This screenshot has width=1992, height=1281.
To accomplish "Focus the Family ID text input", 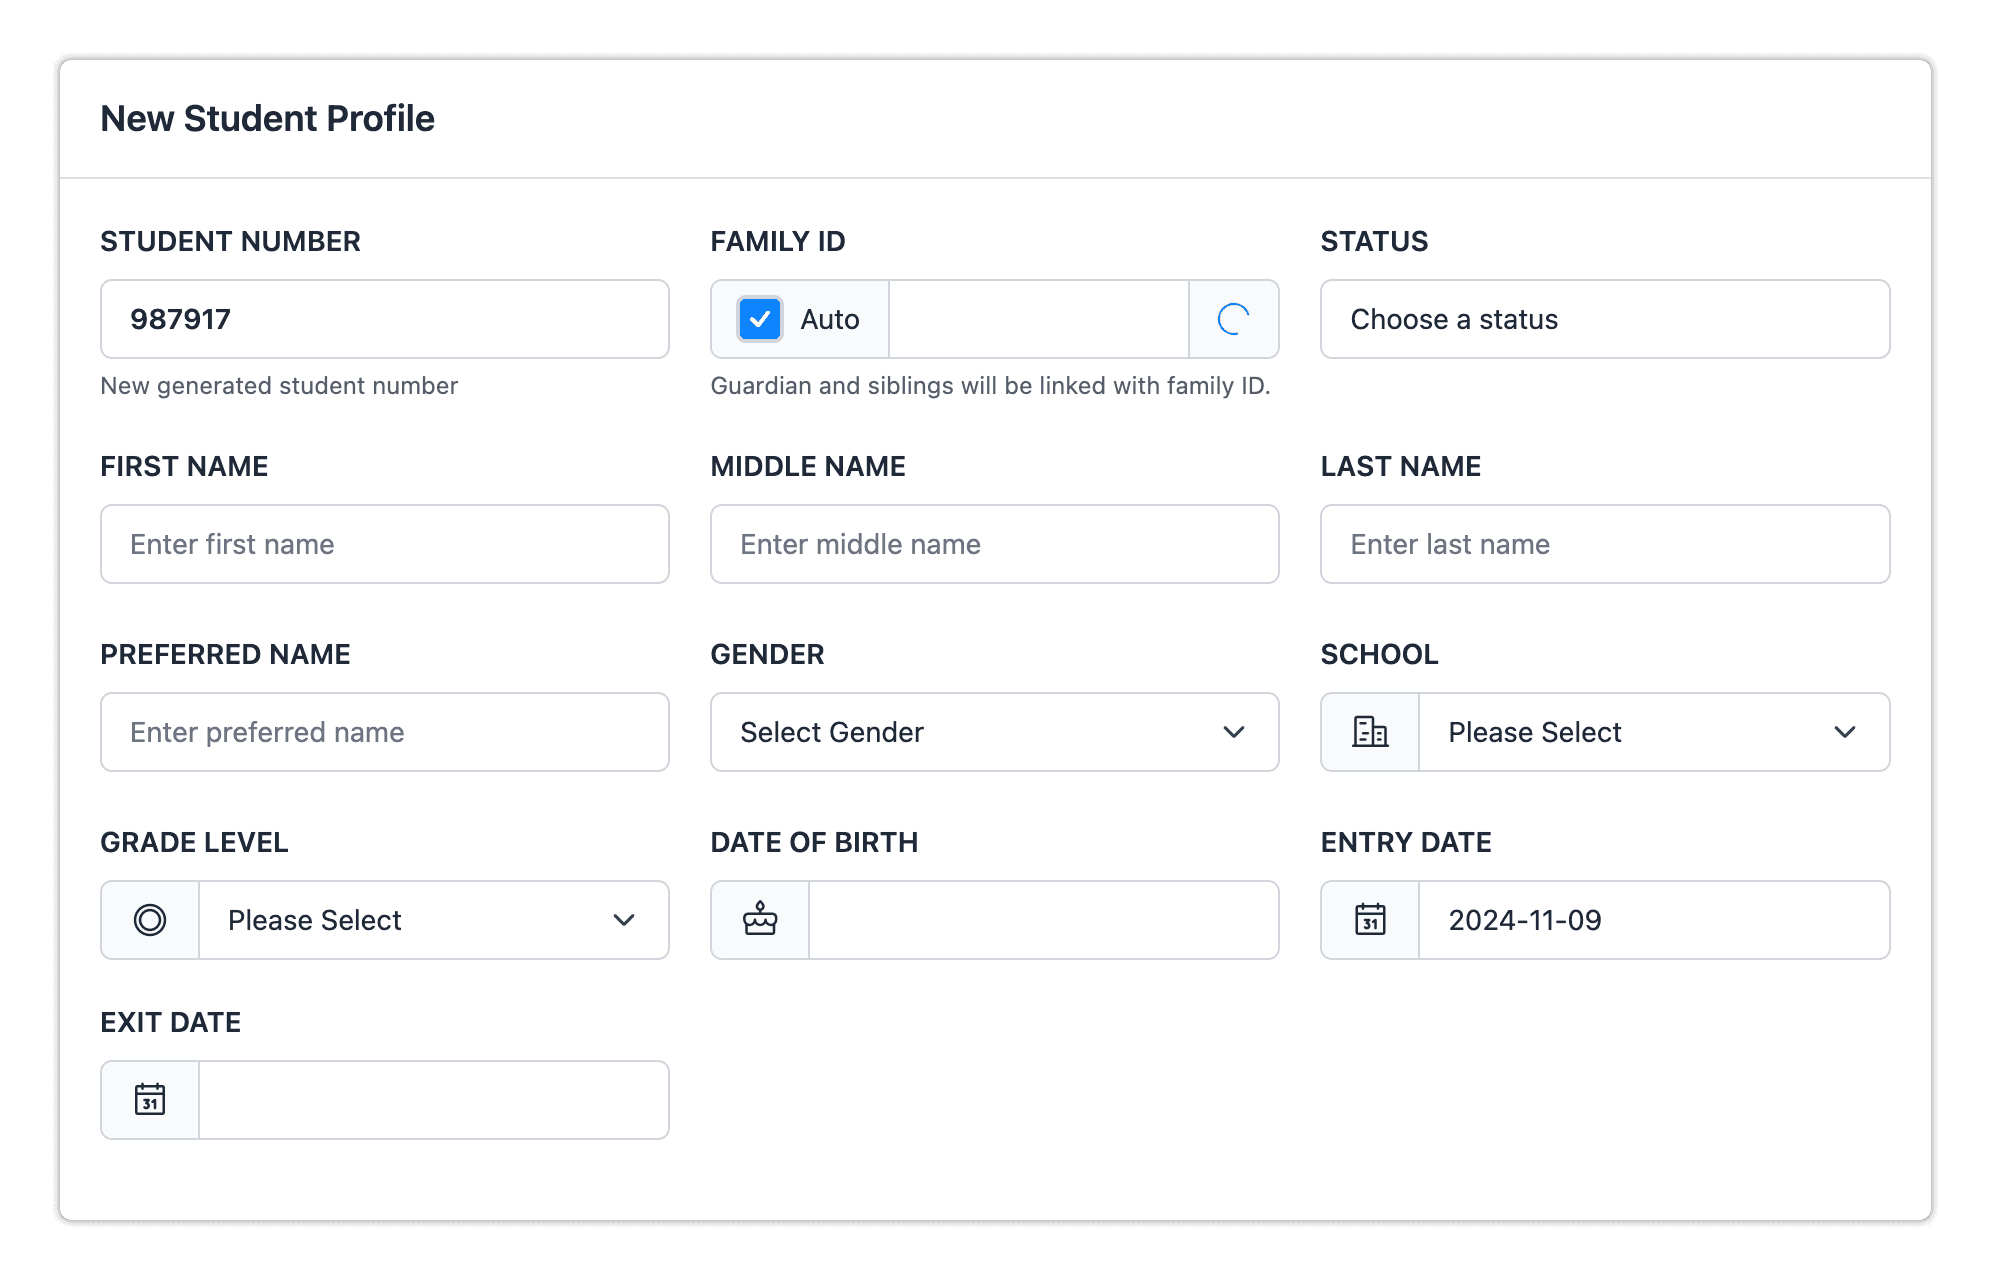I will (x=1038, y=319).
